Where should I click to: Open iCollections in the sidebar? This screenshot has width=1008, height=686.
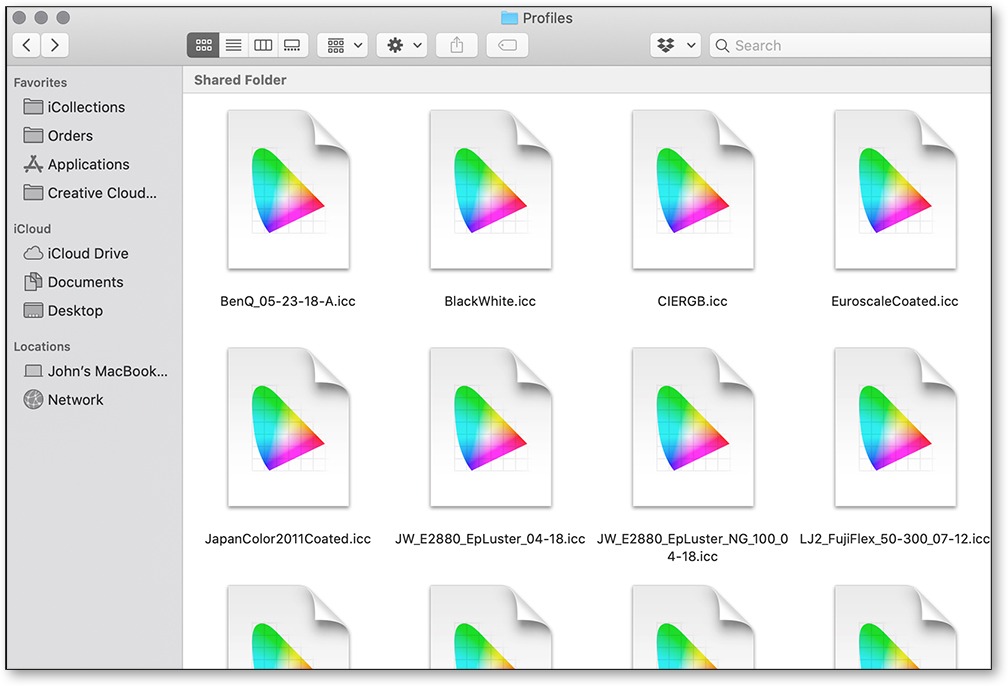click(x=86, y=107)
